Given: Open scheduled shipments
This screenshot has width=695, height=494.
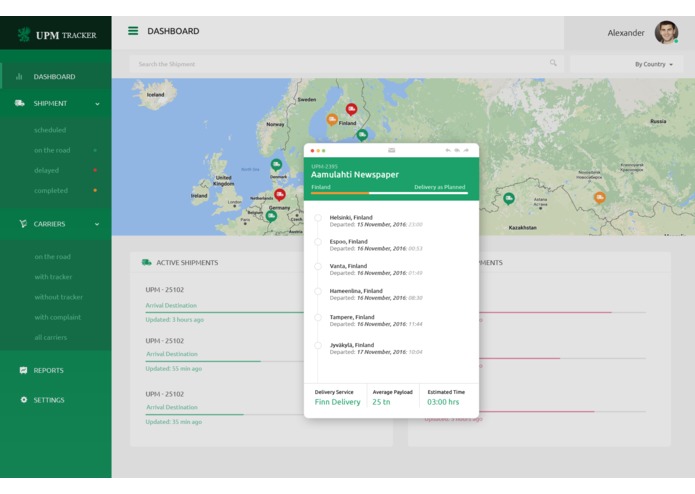Looking at the screenshot, I should [50, 130].
